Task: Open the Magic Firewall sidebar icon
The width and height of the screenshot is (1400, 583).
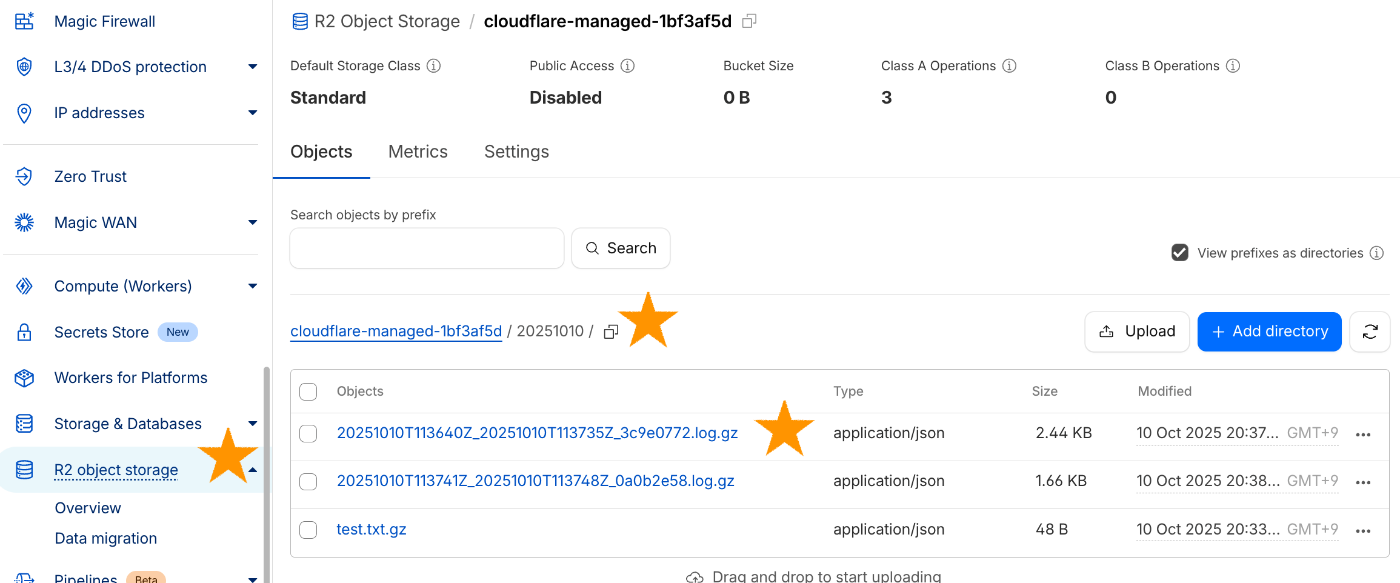Action: [x=25, y=21]
